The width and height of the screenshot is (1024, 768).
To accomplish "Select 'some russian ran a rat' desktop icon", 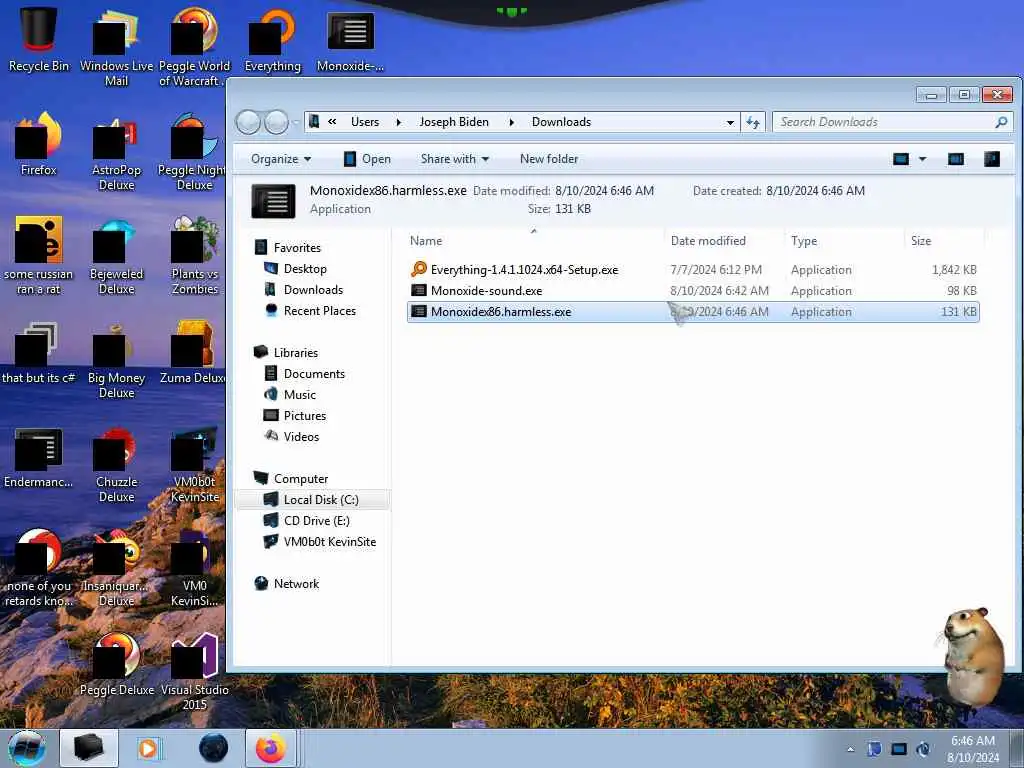I will (39, 255).
